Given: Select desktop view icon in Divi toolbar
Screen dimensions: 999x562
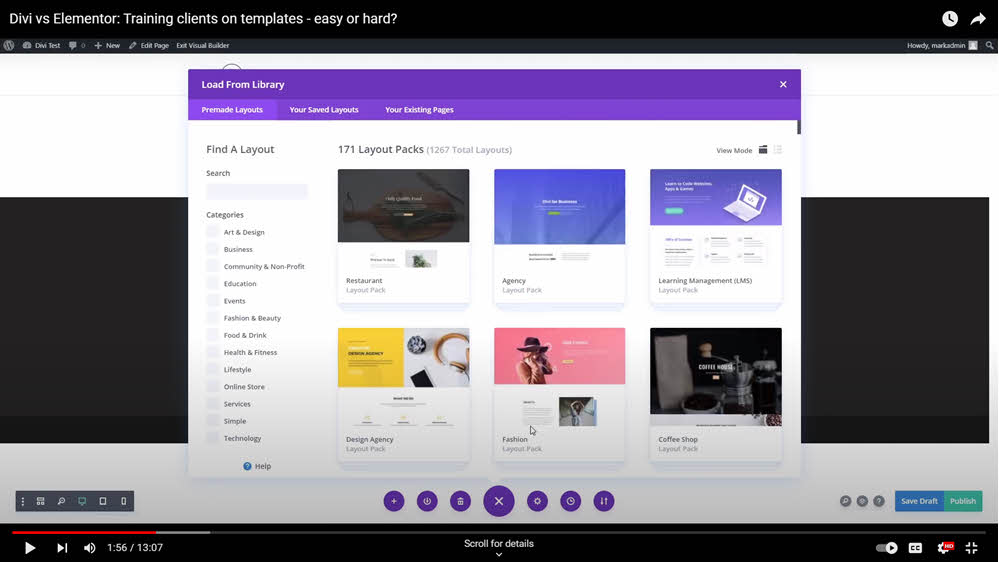Looking at the screenshot, I should (82, 501).
